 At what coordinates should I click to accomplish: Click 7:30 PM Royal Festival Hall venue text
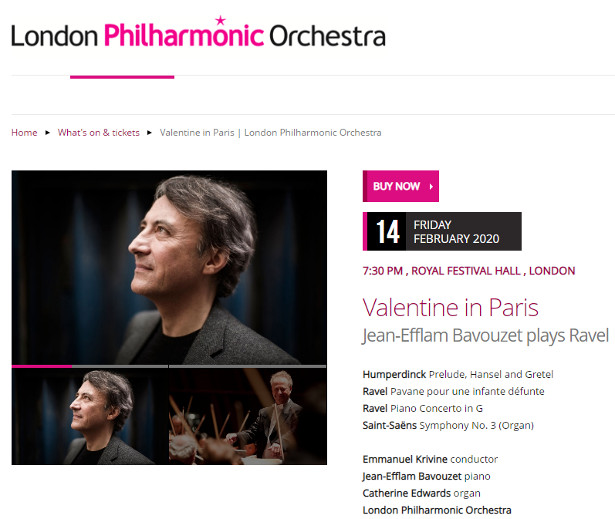pos(469,271)
